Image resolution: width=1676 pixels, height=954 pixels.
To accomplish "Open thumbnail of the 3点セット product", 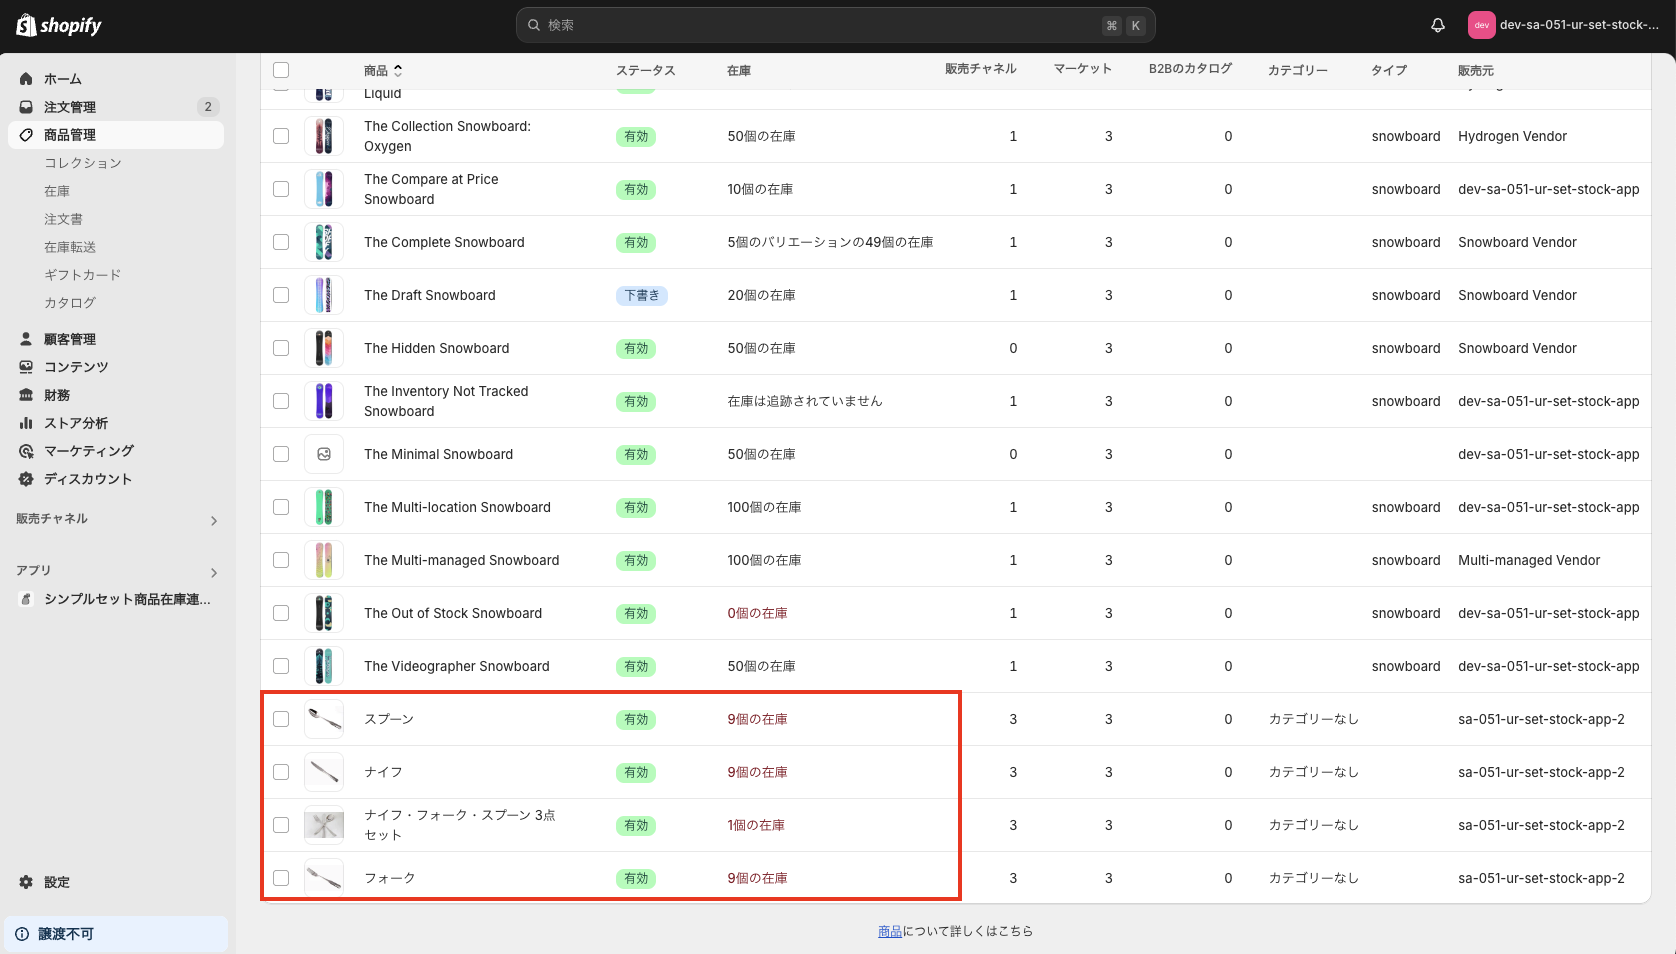I will tap(324, 825).
